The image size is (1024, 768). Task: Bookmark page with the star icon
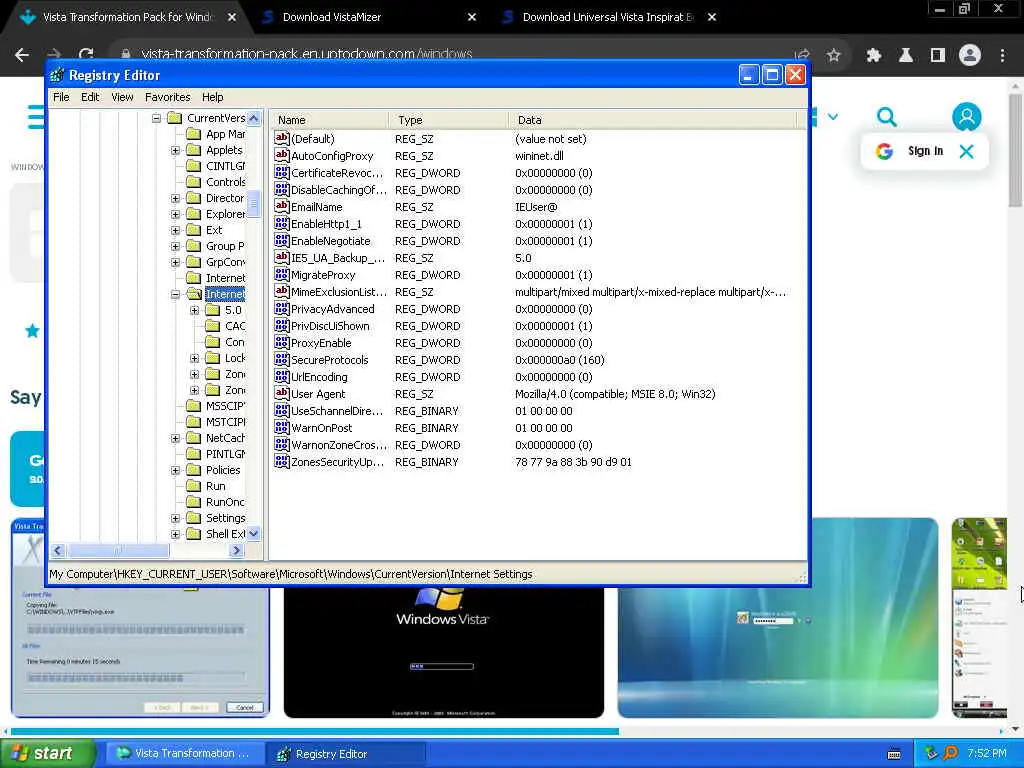834,56
